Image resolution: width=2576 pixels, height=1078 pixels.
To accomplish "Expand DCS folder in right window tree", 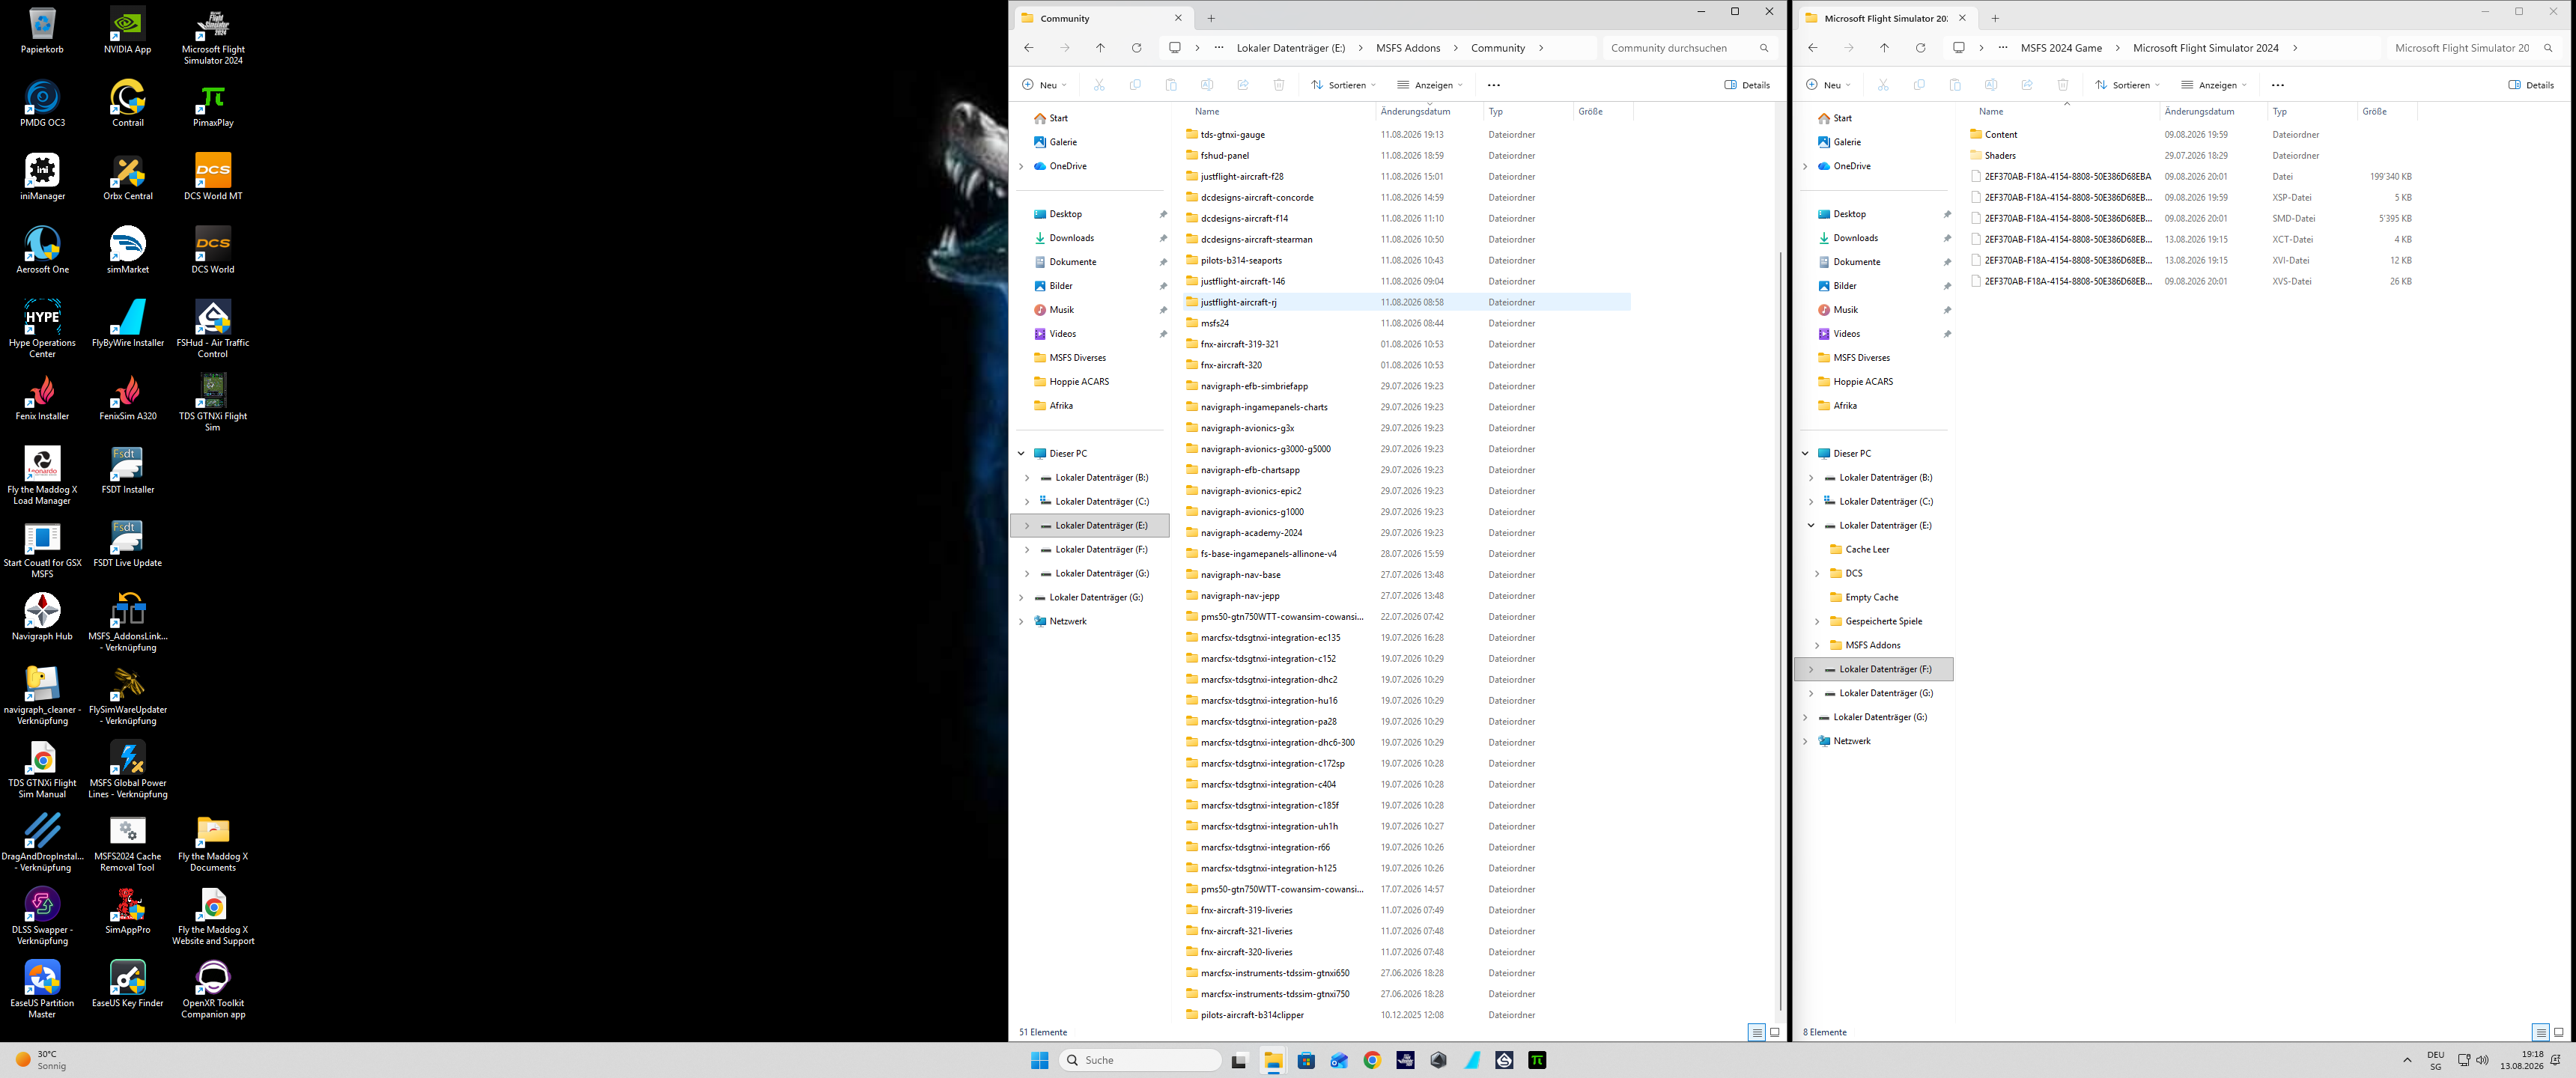I will (1817, 574).
